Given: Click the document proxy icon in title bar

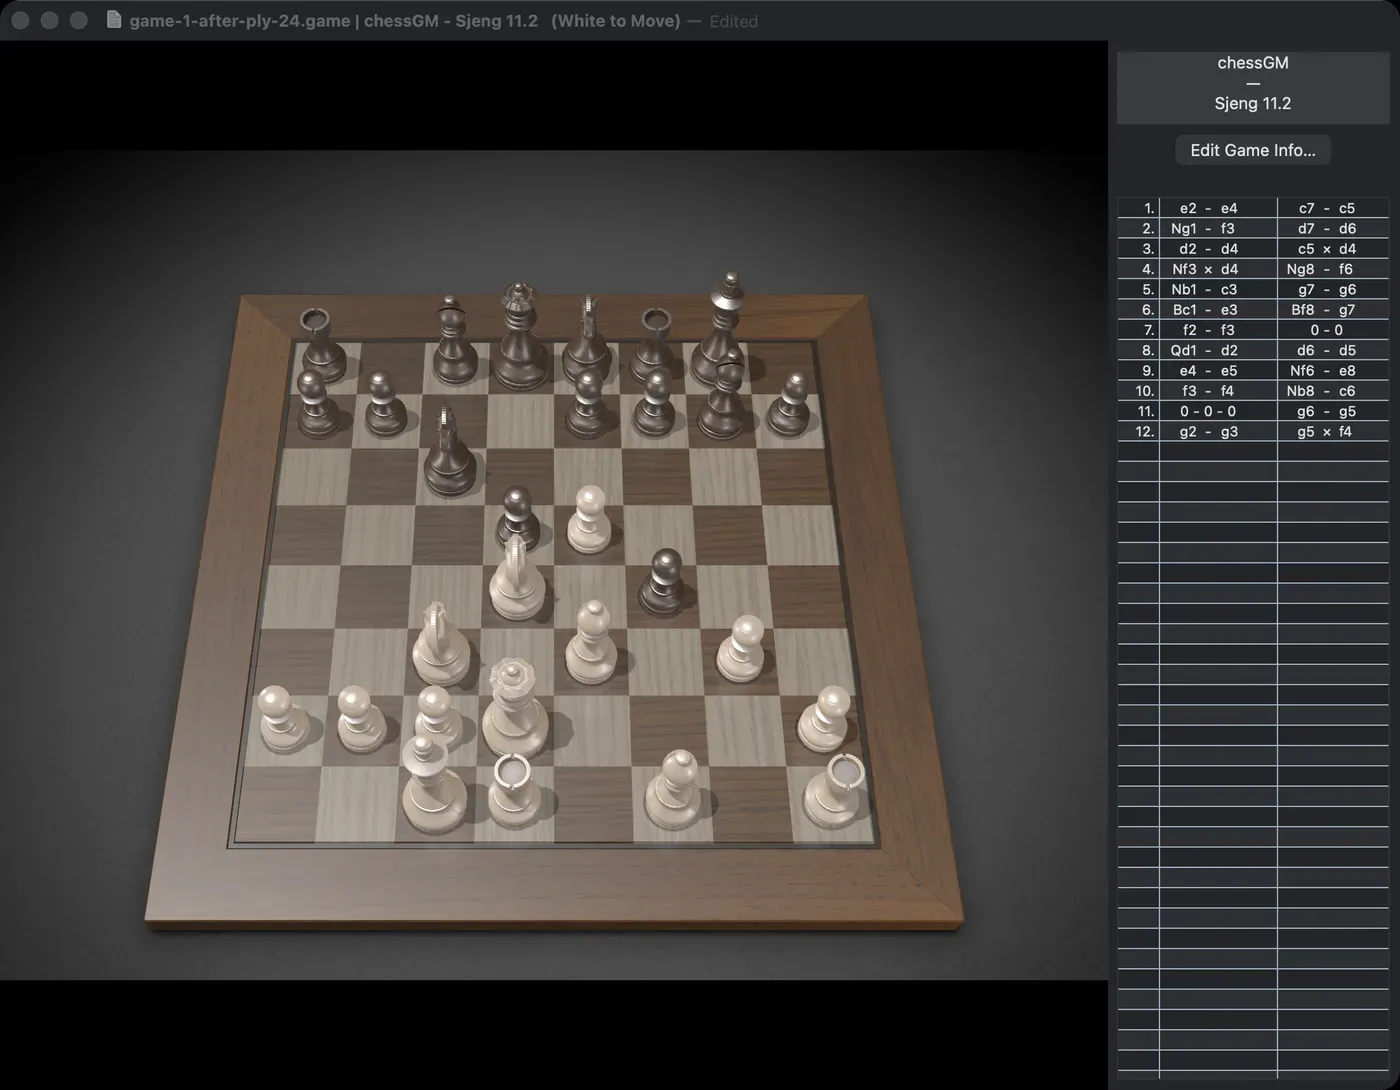Looking at the screenshot, I should 114,20.
